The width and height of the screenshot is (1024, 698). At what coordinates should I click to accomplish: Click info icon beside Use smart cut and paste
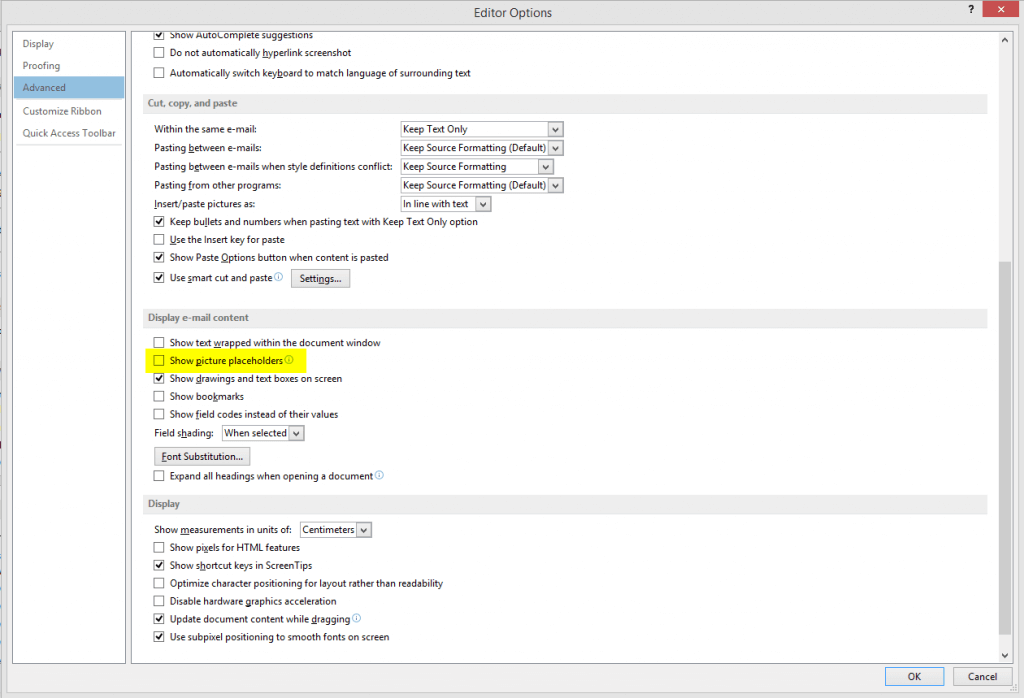(x=279, y=277)
